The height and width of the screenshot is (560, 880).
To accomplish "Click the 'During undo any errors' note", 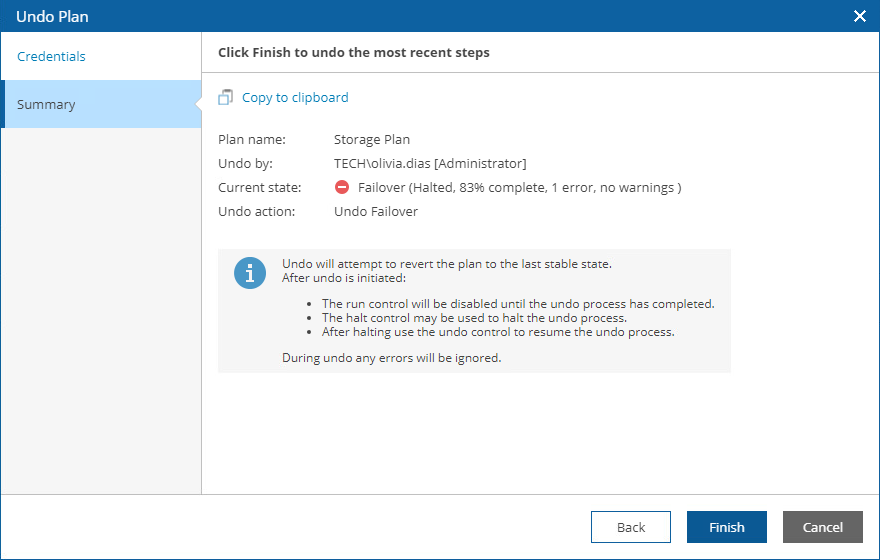I will 391,357.
